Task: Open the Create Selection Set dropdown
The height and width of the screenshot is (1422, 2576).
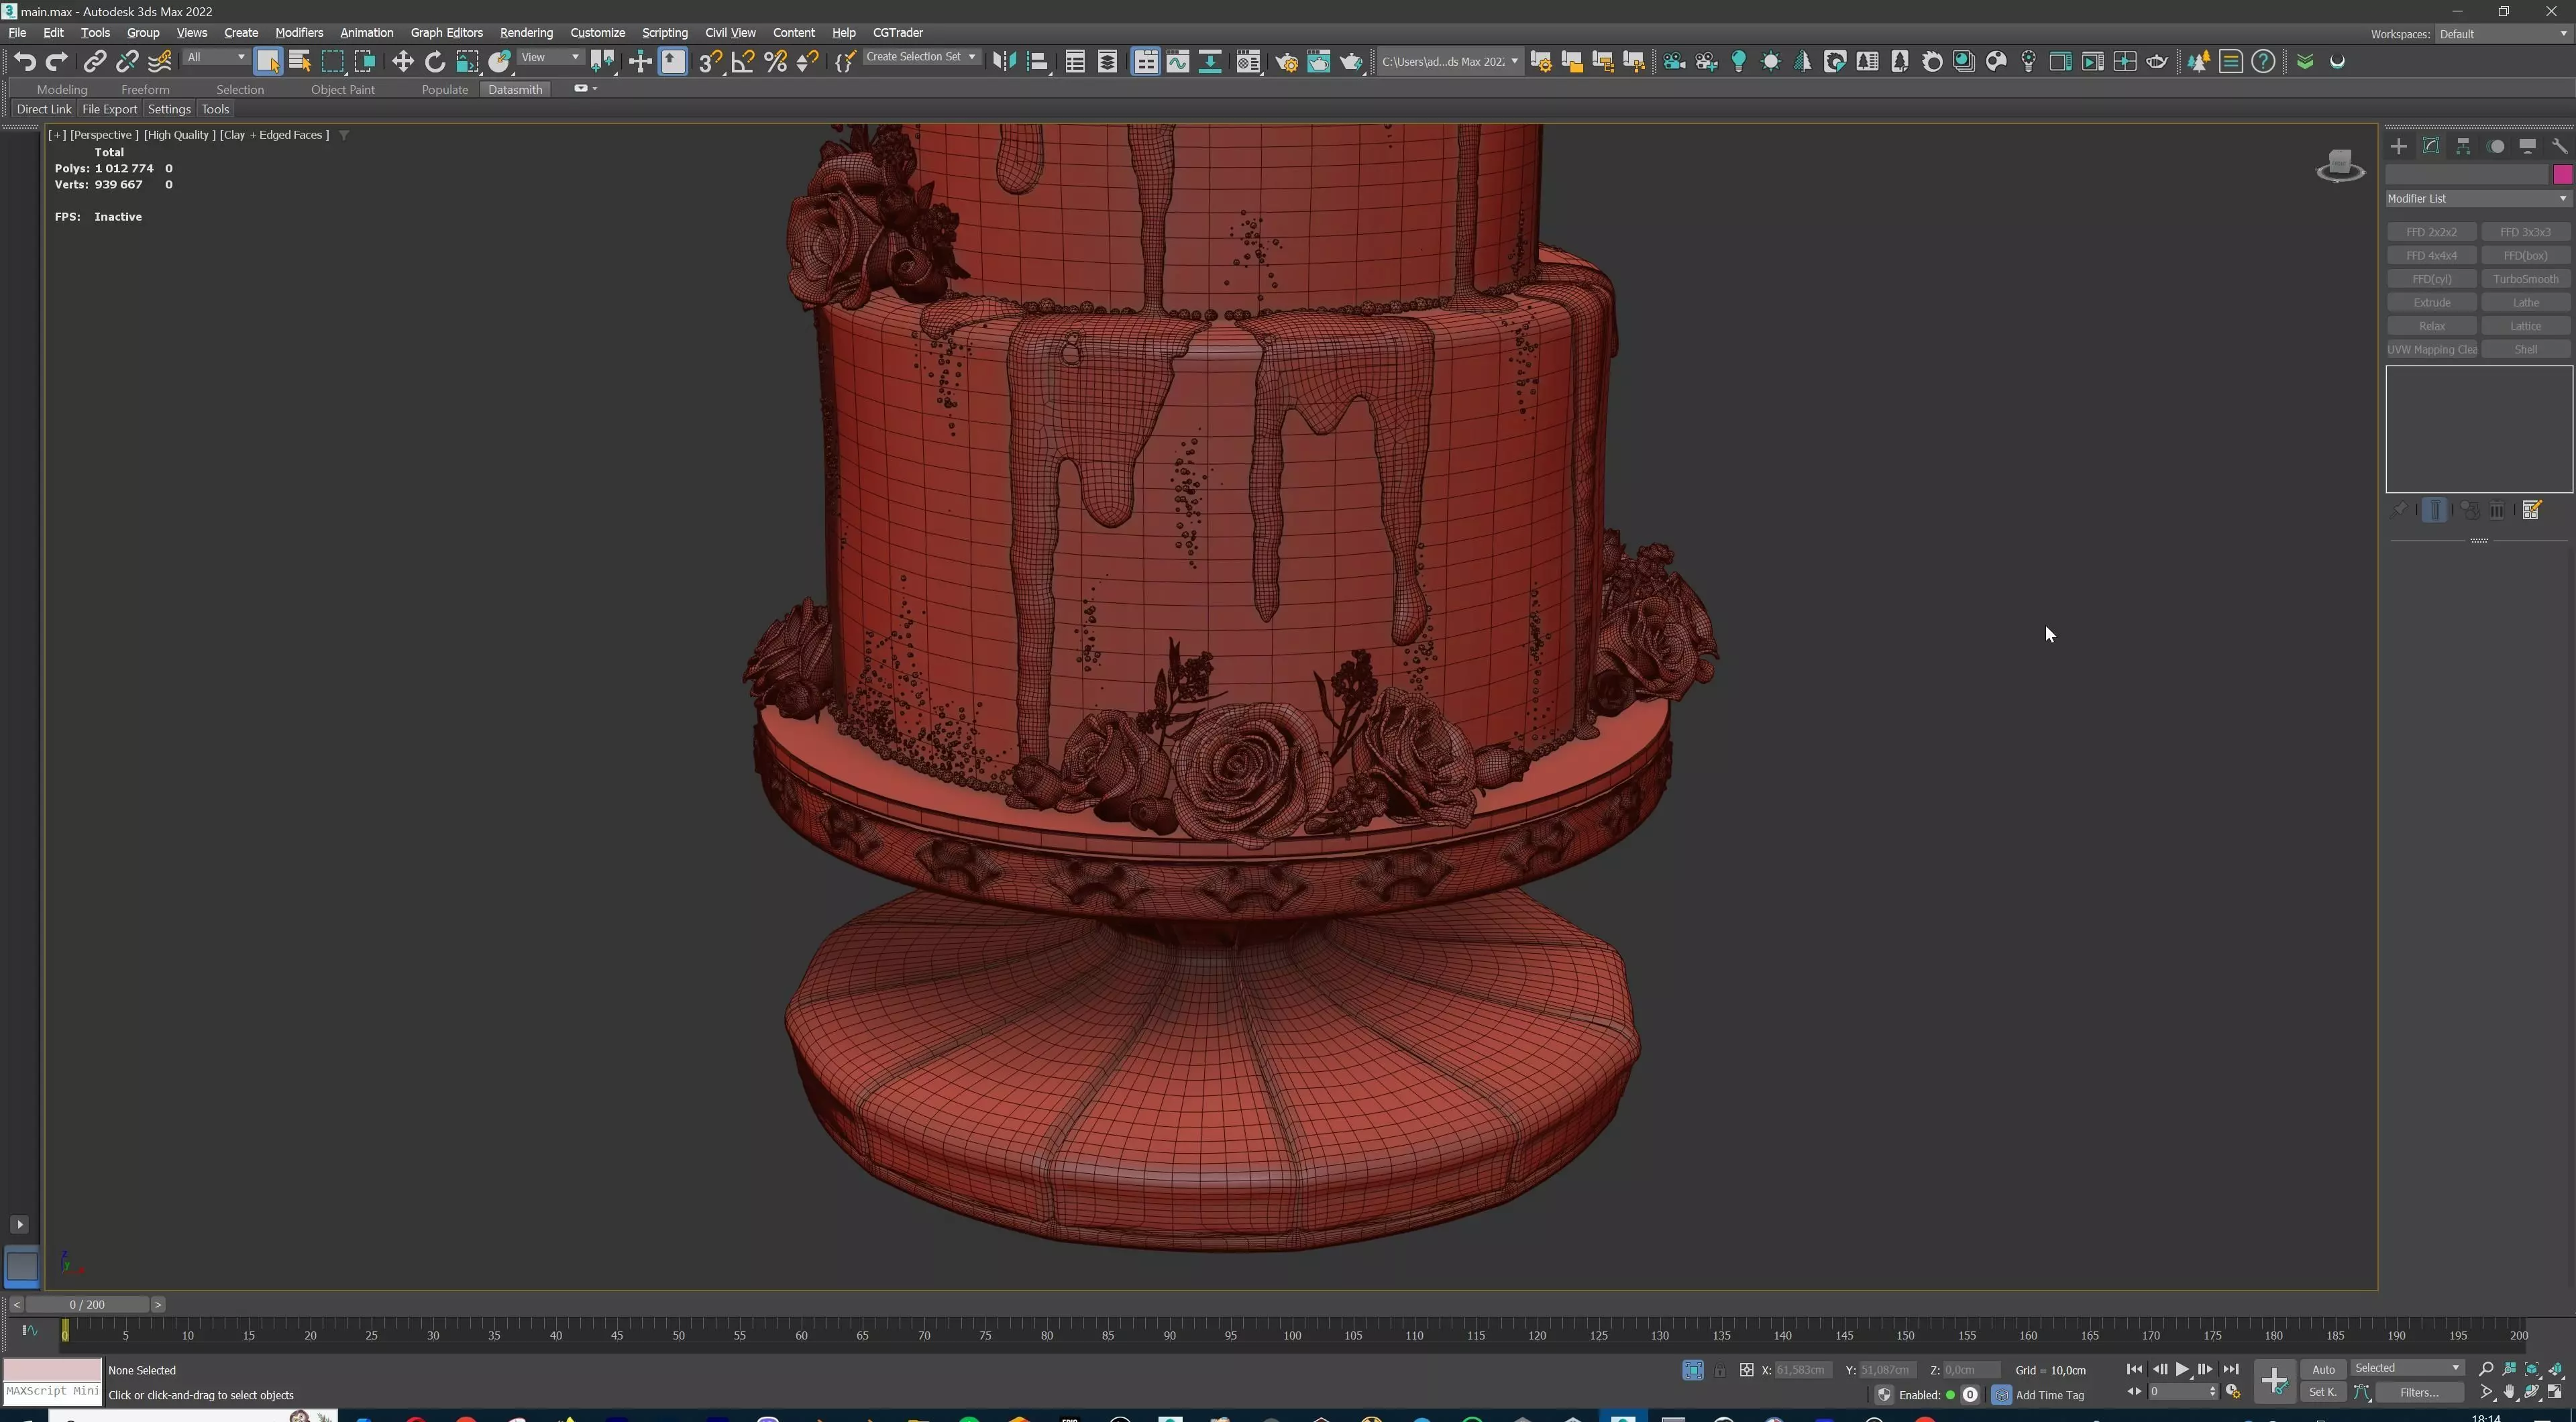Action: pos(920,57)
